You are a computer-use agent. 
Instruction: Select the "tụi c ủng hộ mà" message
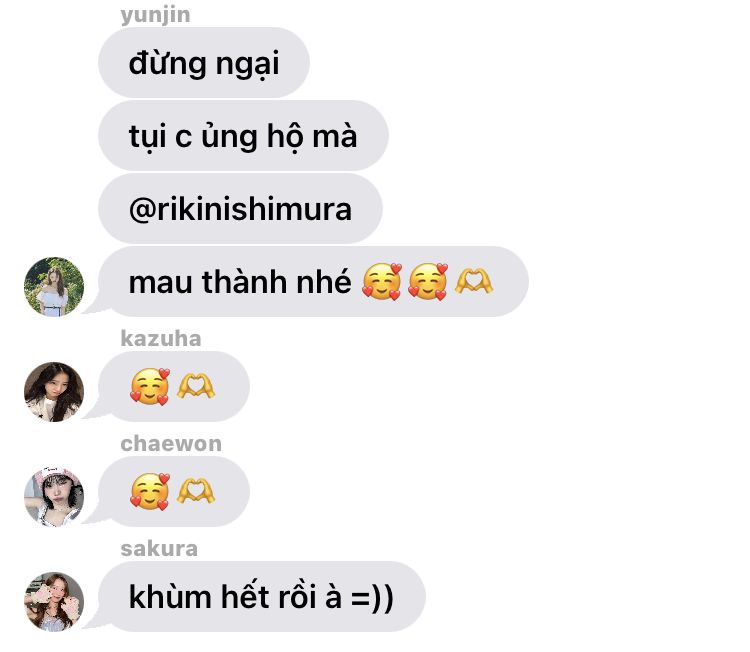click(x=243, y=135)
